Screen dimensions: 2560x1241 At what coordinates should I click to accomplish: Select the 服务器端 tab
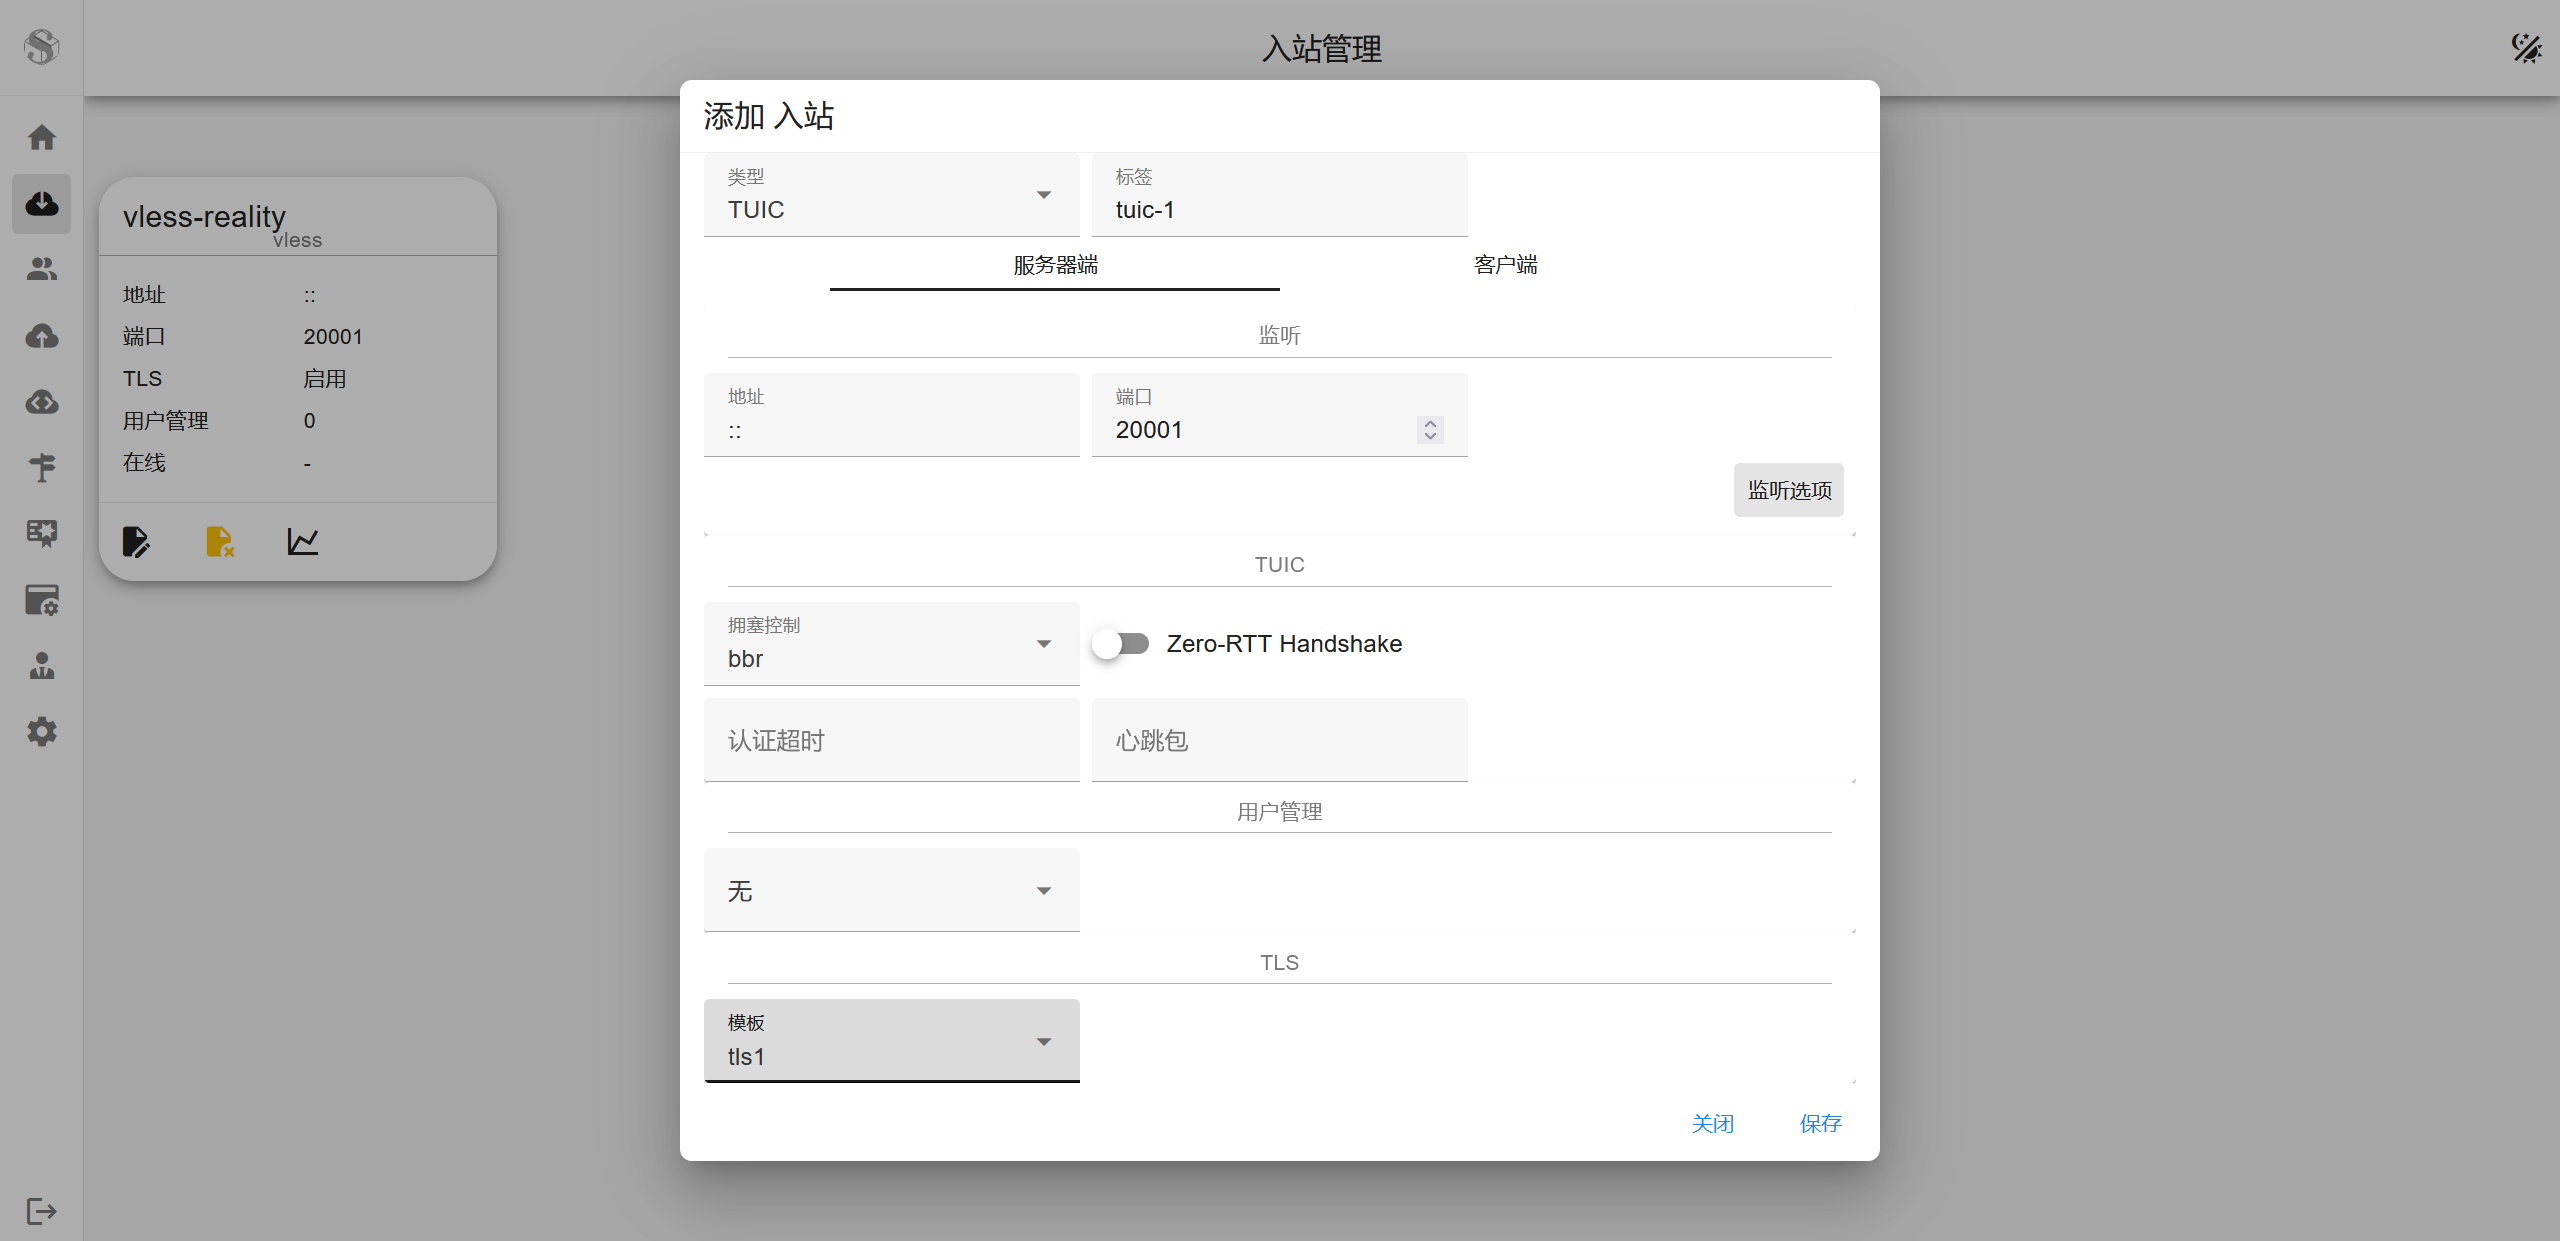(x=1055, y=265)
